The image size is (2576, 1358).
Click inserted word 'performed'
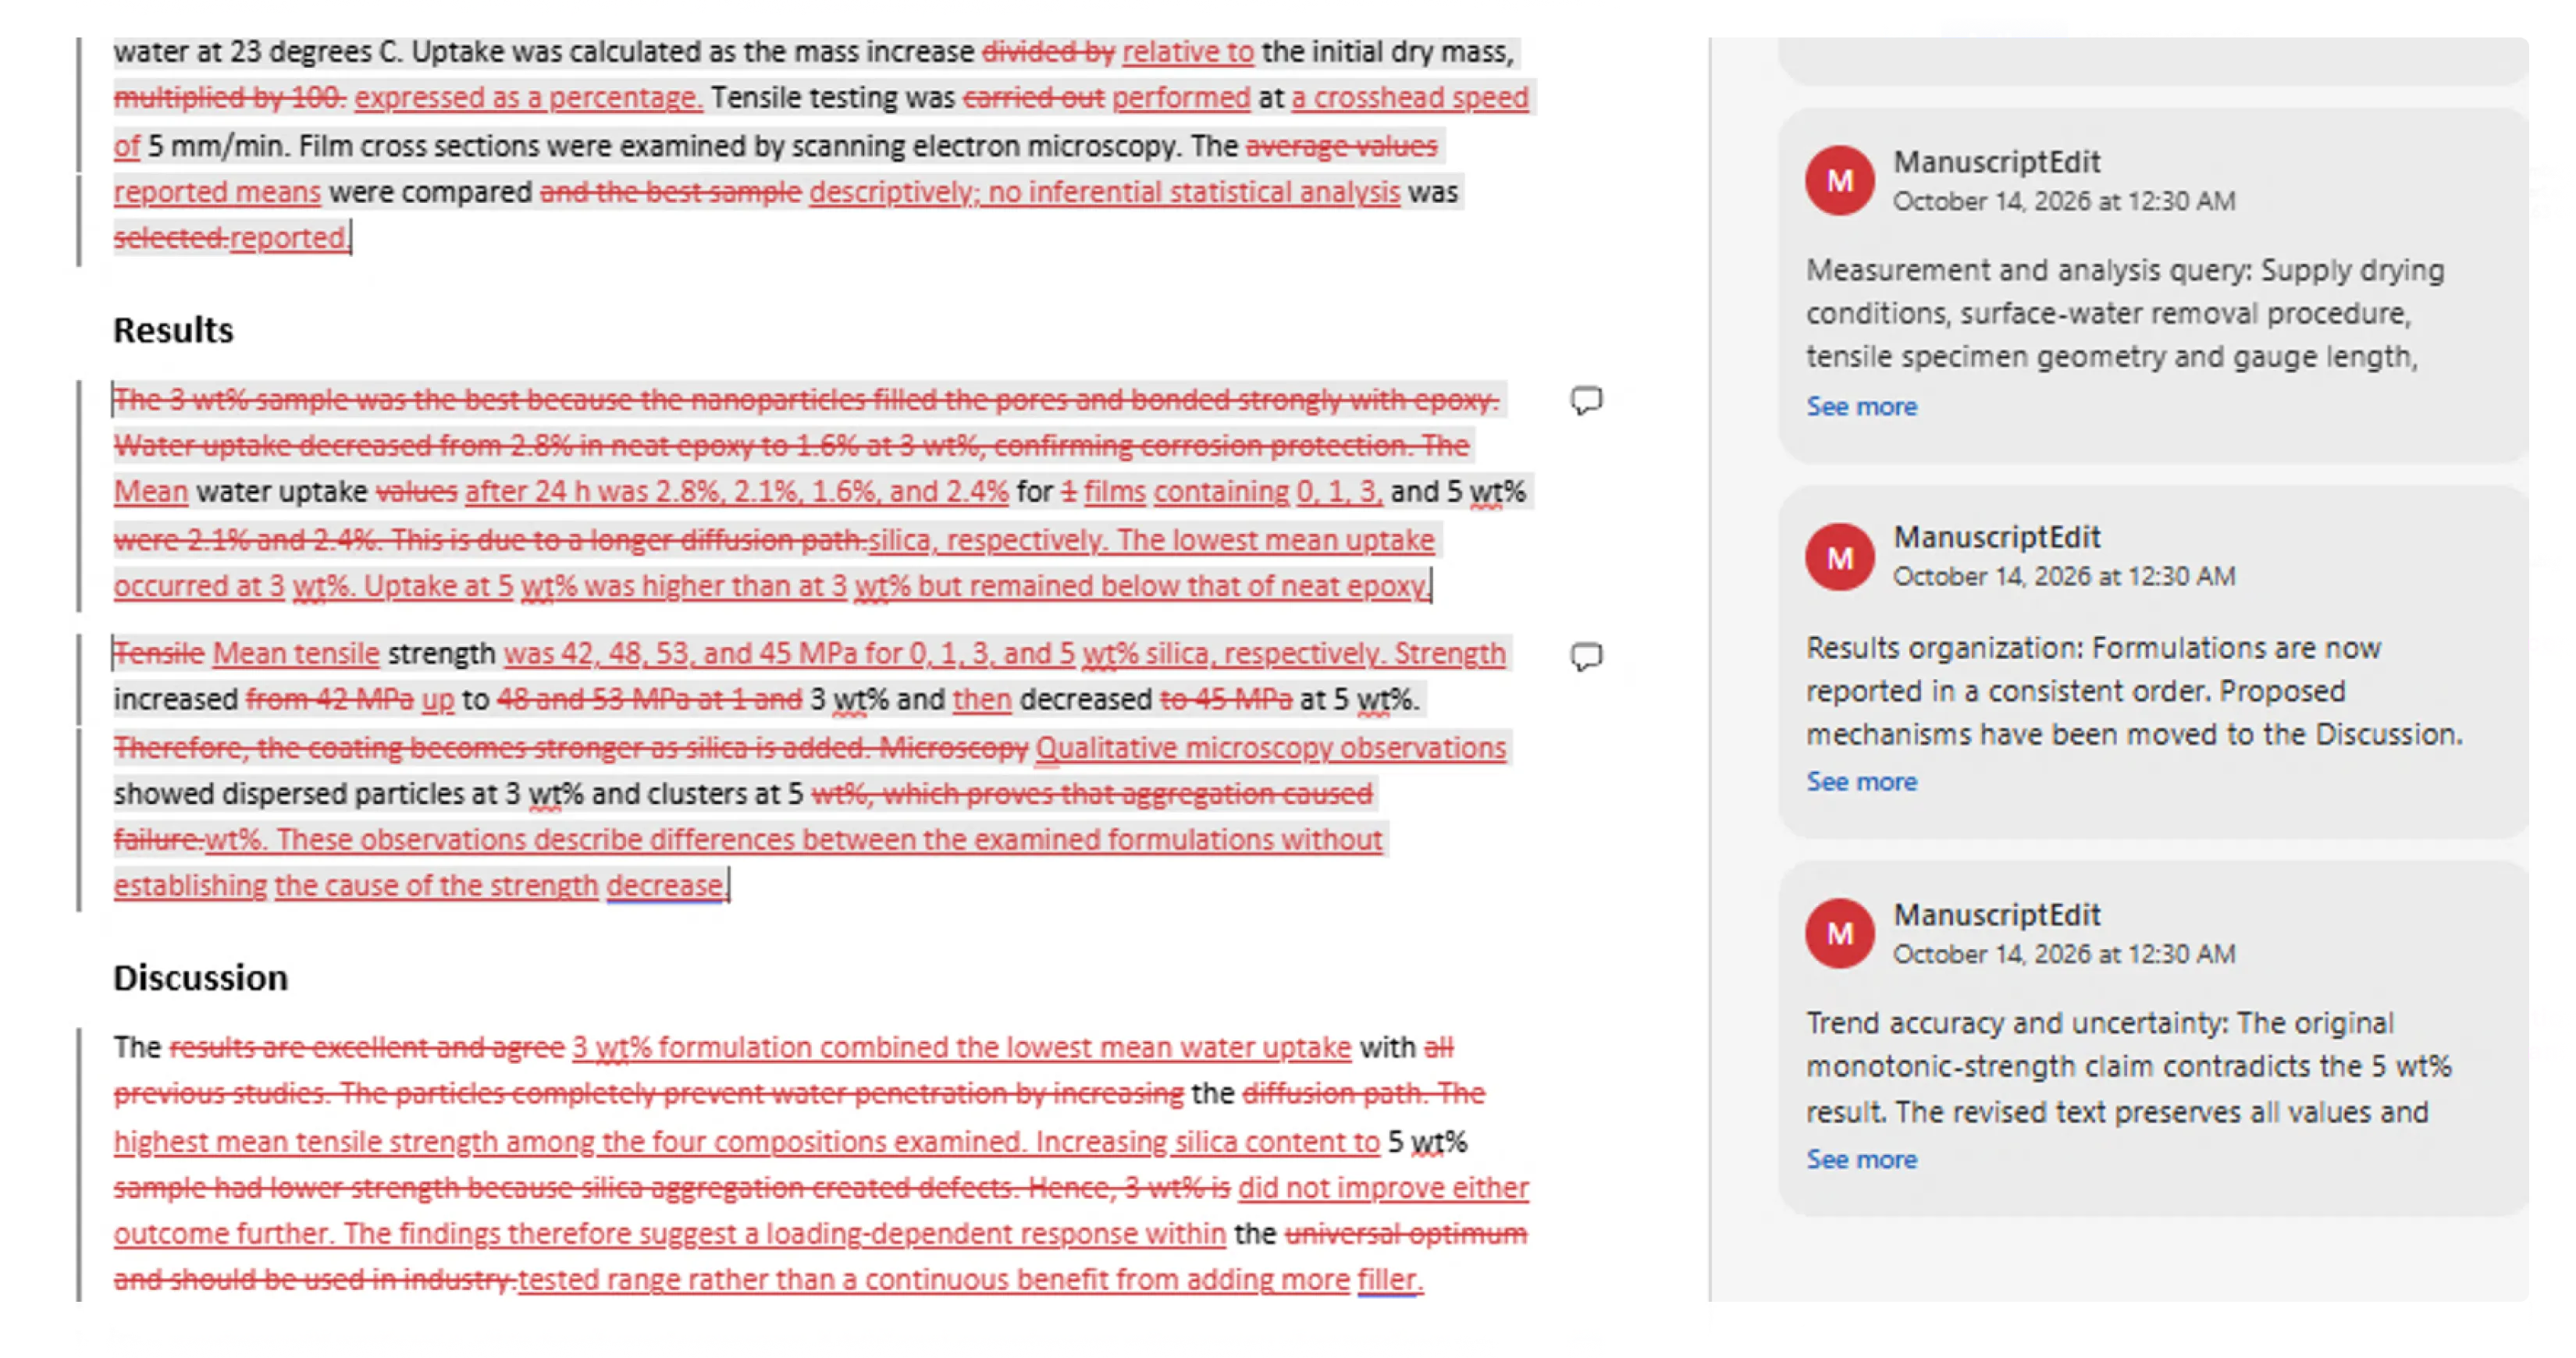coord(1181,98)
